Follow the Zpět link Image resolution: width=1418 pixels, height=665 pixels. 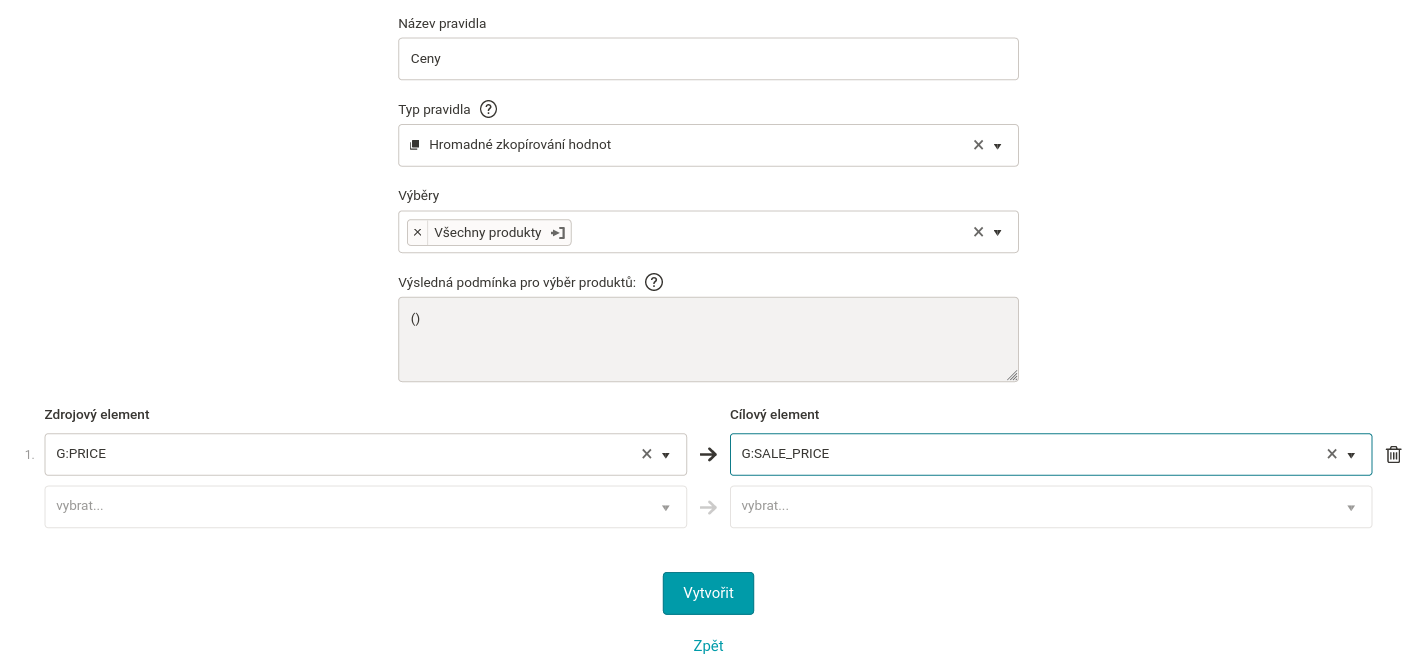pos(708,646)
